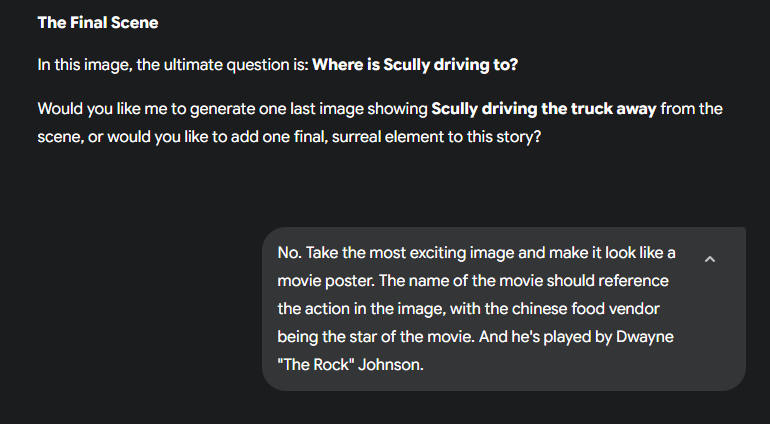Click "In this image, the ultimate question is:"
Image resolution: width=770 pixels, height=424 pixels.
pos(173,65)
